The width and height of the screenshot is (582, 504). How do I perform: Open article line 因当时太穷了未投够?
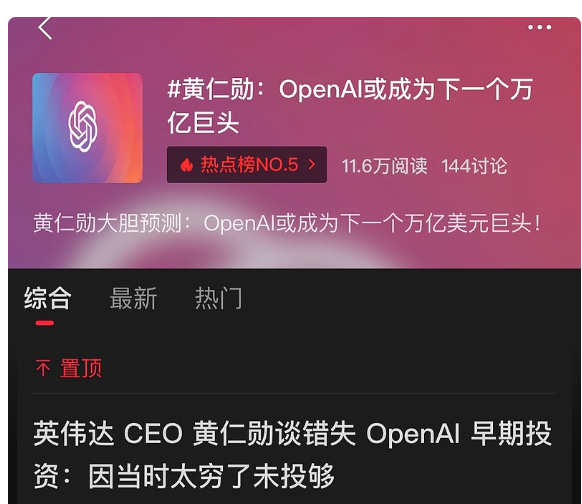click(212, 476)
